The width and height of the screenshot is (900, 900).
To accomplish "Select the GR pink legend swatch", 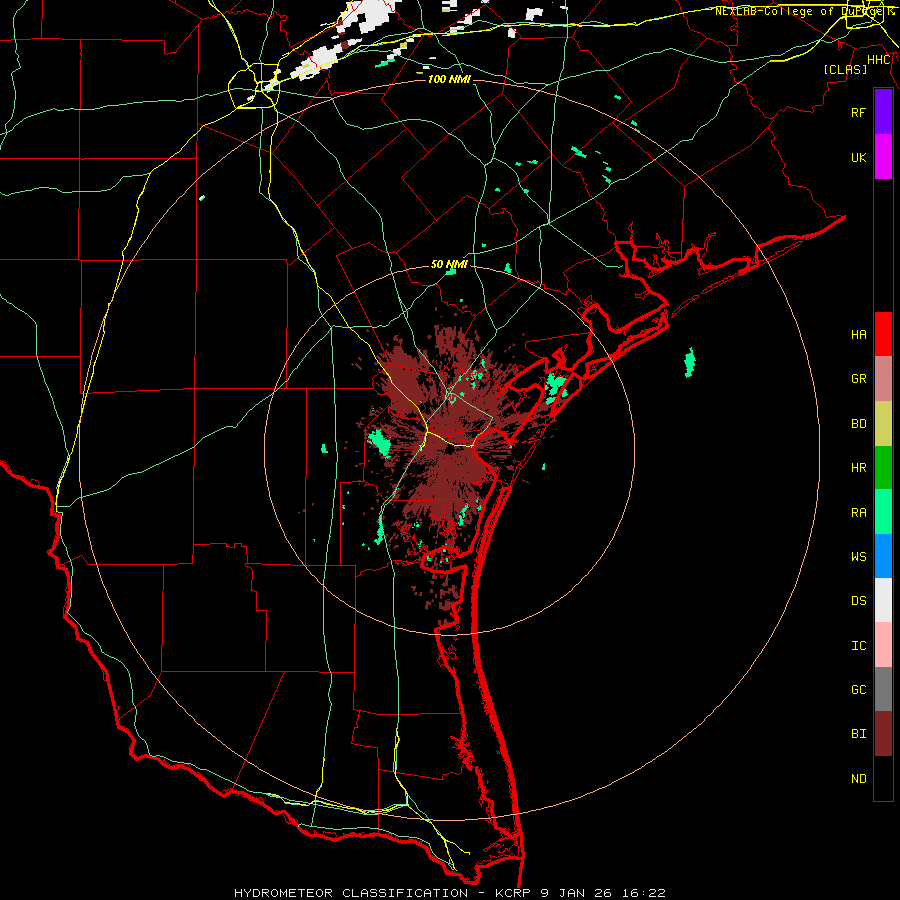I will tap(883, 379).
